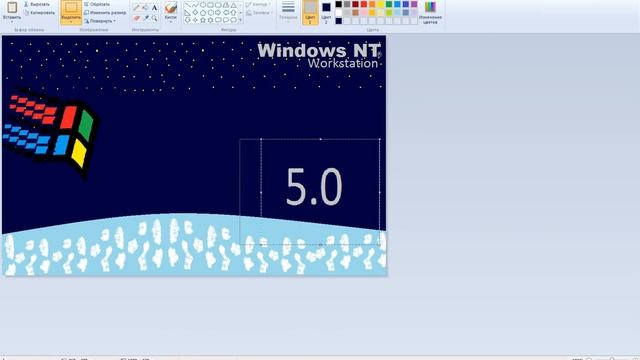Image resolution: width=640 pixels, height=360 pixels.
Task: Choose the Five-point star shape
Action: [x=203, y=20]
